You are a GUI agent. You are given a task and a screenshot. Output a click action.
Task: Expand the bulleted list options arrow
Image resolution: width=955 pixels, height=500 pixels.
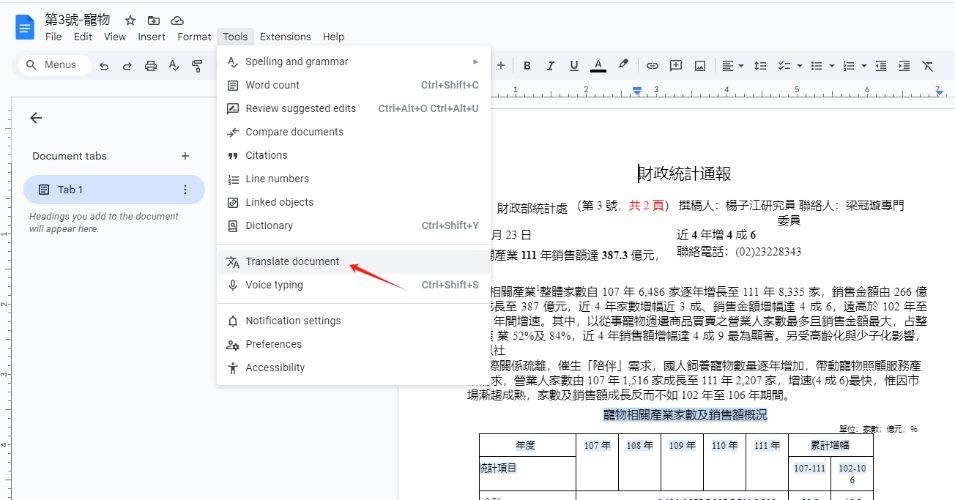pyautogui.click(x=831, y=66)
